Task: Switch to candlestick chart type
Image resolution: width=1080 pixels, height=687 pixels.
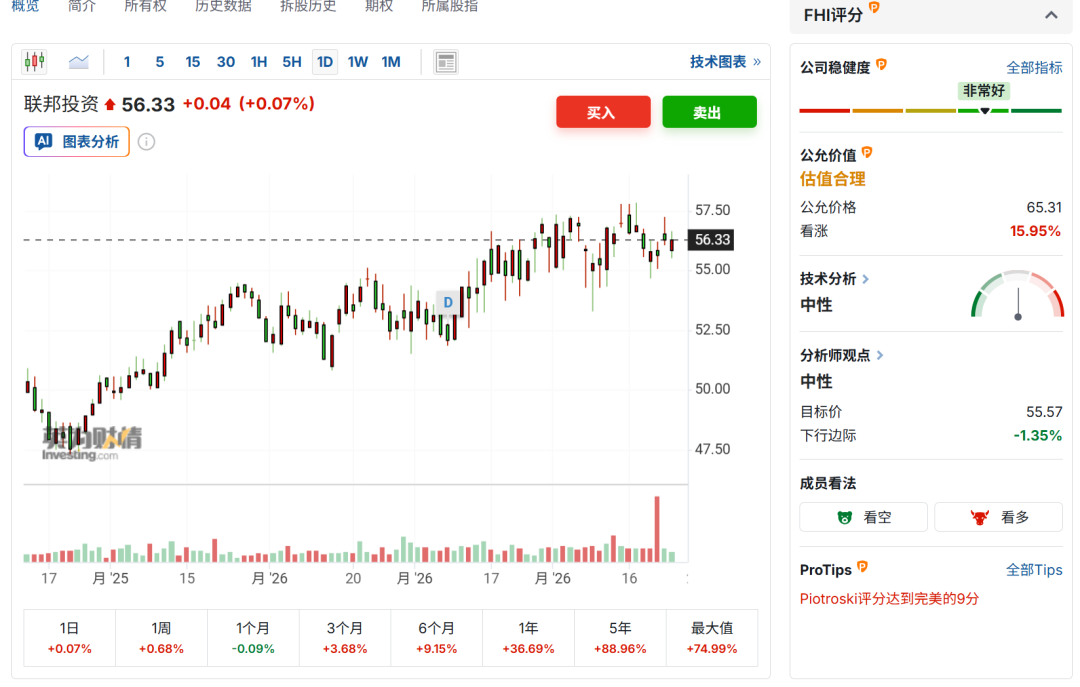Action: (x=35, y=62)
